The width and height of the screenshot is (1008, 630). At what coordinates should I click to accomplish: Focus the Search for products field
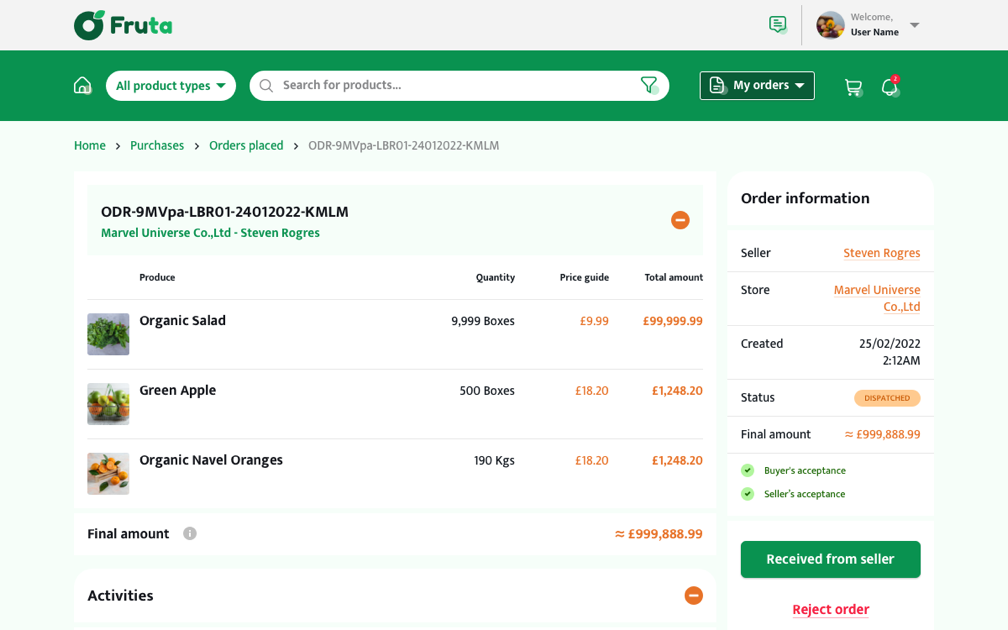(x=455, y=86)
